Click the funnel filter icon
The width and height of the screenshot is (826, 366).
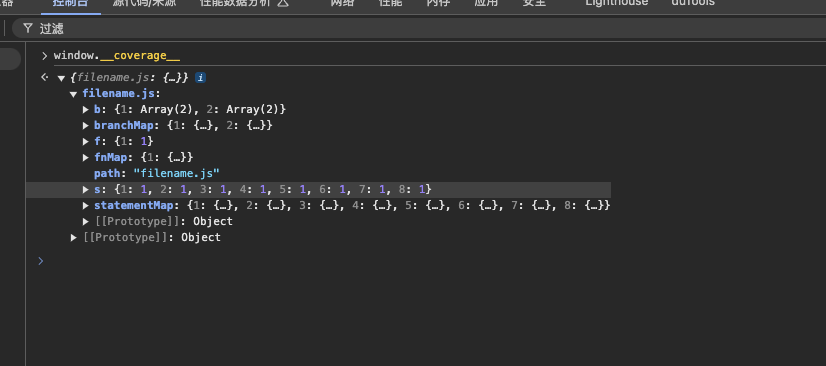[28, 28]
